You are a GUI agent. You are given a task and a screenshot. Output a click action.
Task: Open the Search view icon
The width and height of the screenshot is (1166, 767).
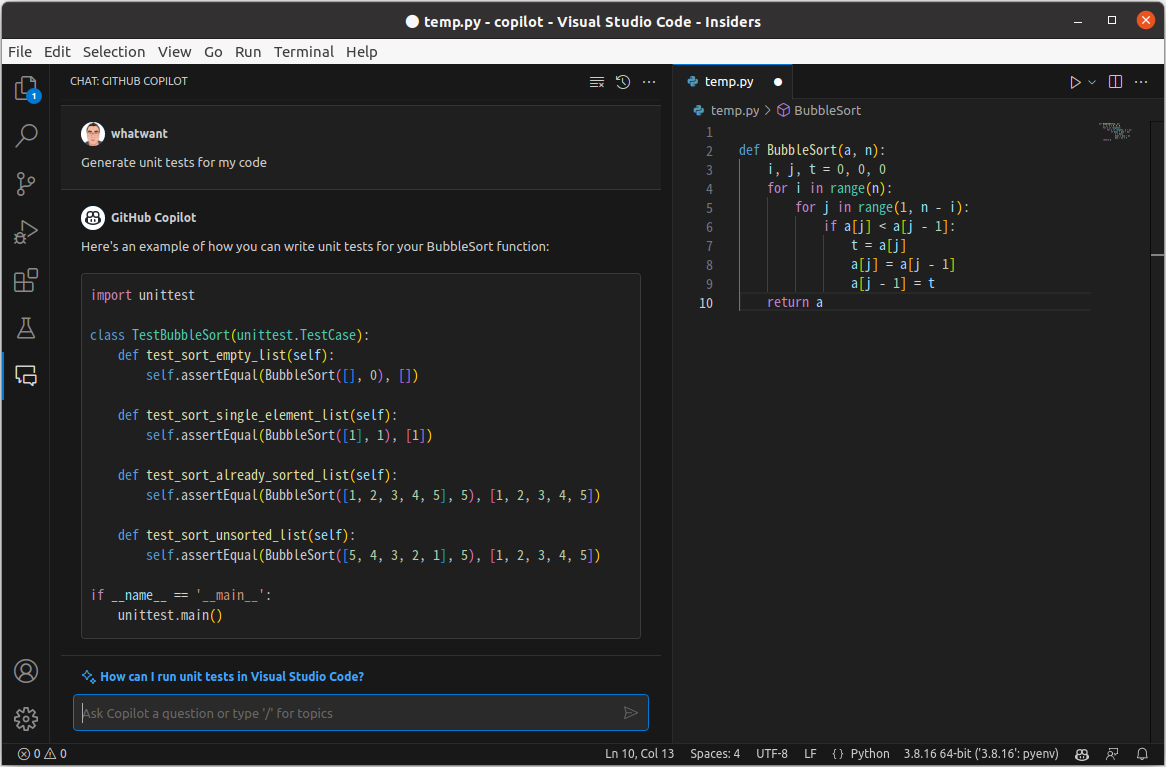pyautogui.click(x=26, y=135)
